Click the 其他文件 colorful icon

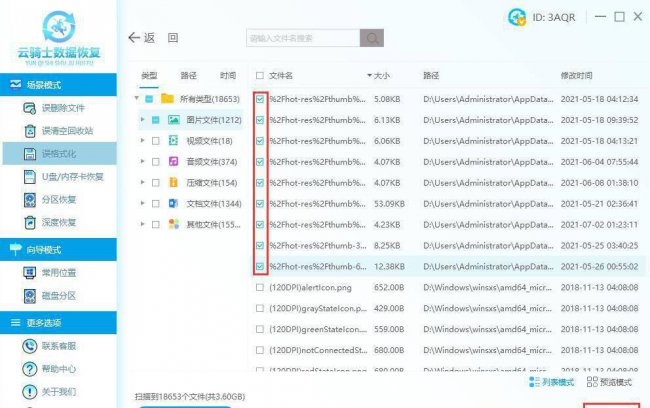(x=174, y=224)
